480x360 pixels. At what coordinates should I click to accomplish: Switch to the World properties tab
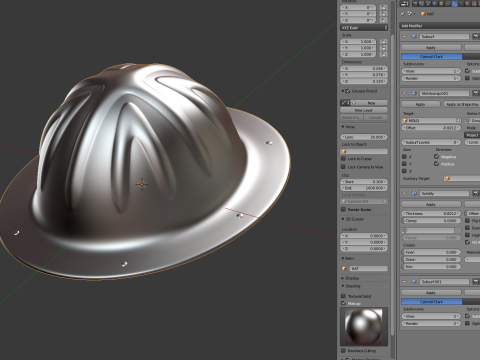(x=435, y=4)
